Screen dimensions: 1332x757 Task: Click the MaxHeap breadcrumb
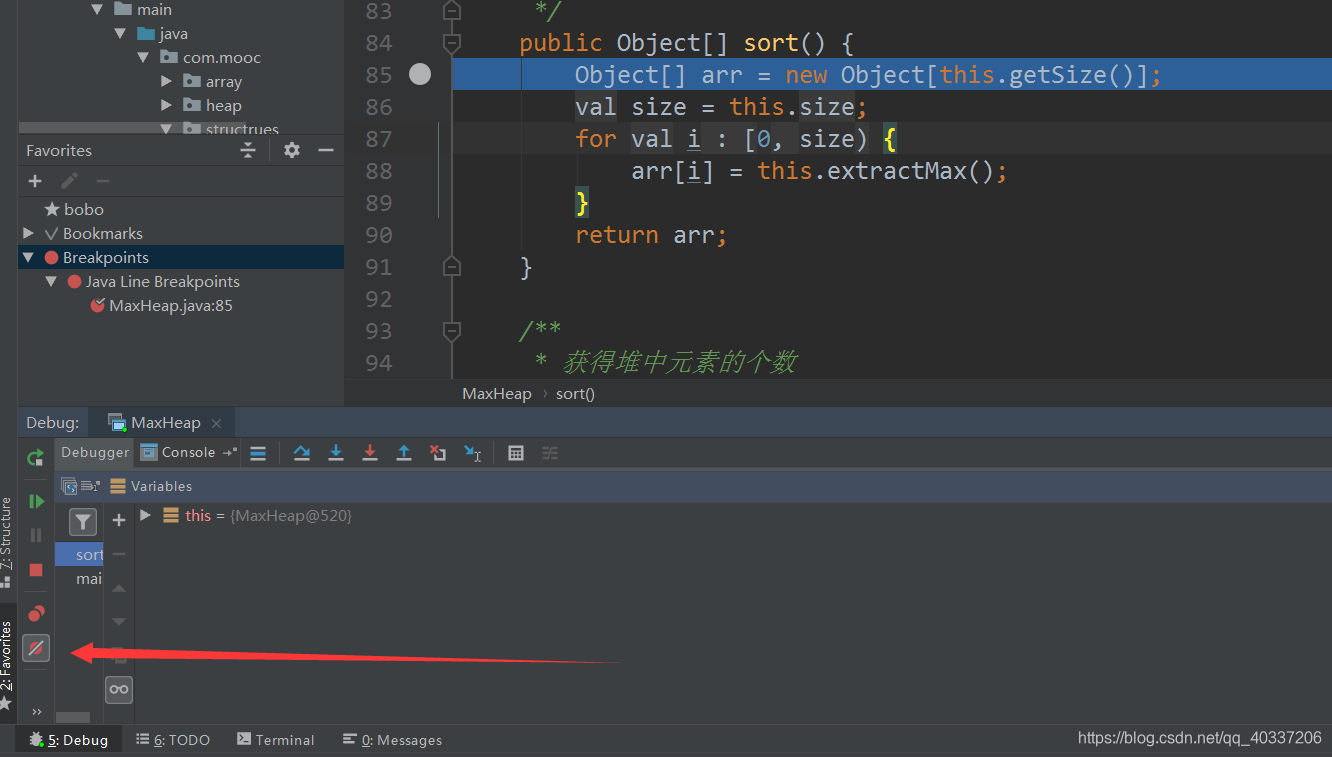[x=497, y=393]
